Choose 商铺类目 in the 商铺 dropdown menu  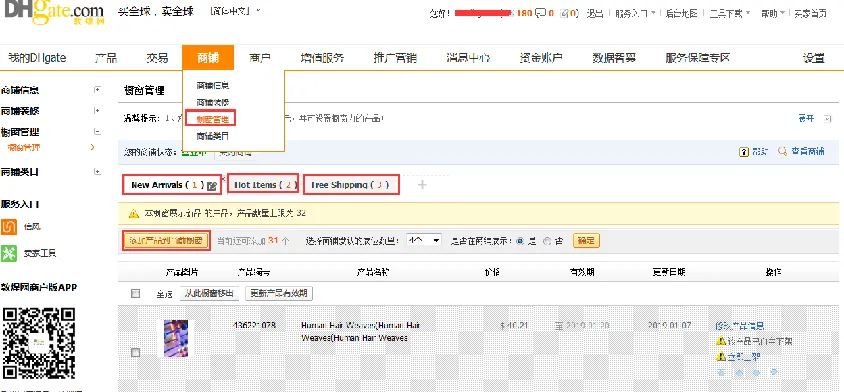pos(213,136)
